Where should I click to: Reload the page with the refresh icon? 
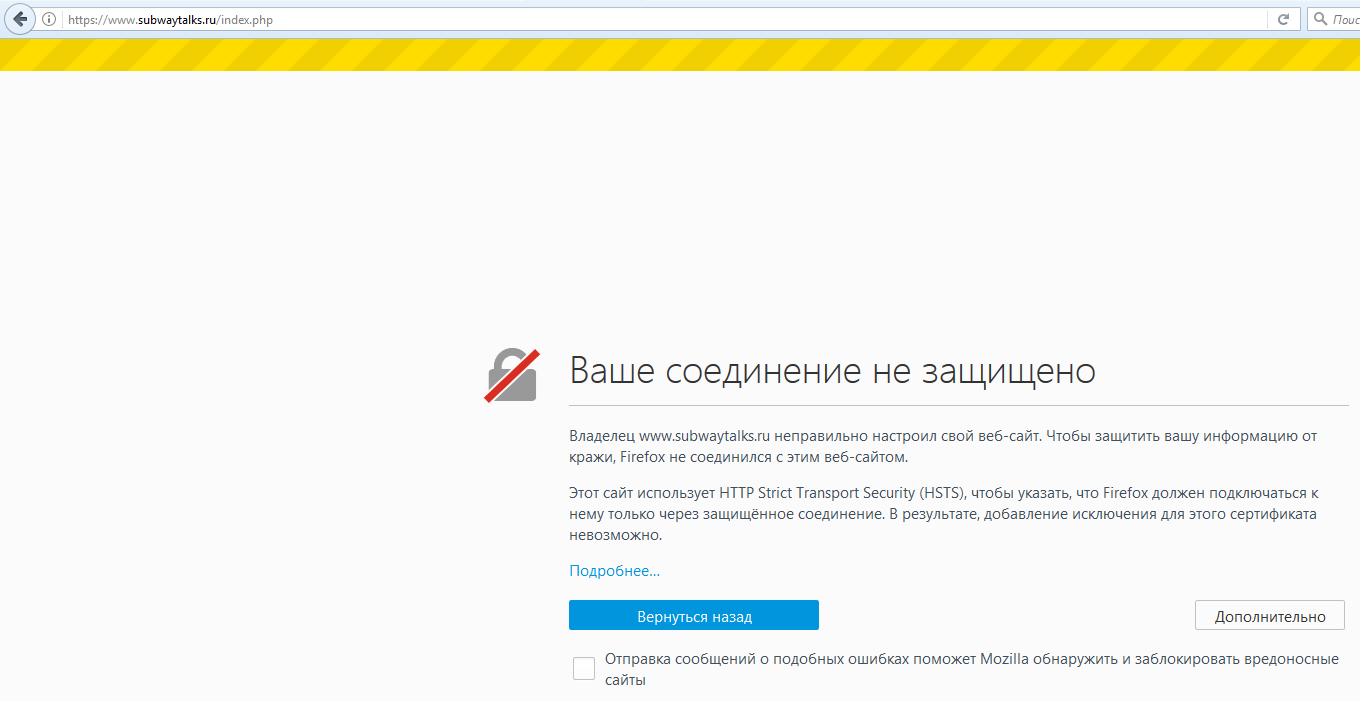[1283, 19]
